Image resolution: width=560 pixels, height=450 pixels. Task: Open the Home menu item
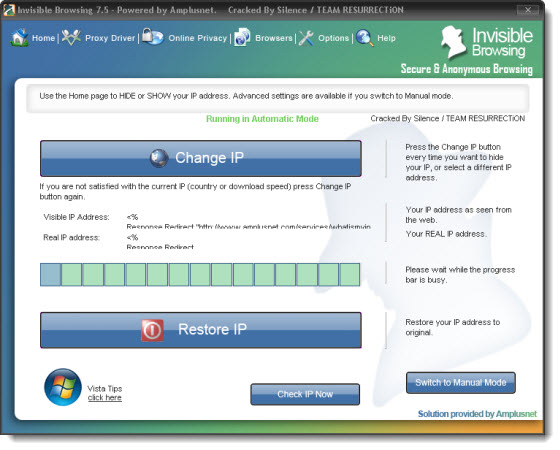pos(43,38)
